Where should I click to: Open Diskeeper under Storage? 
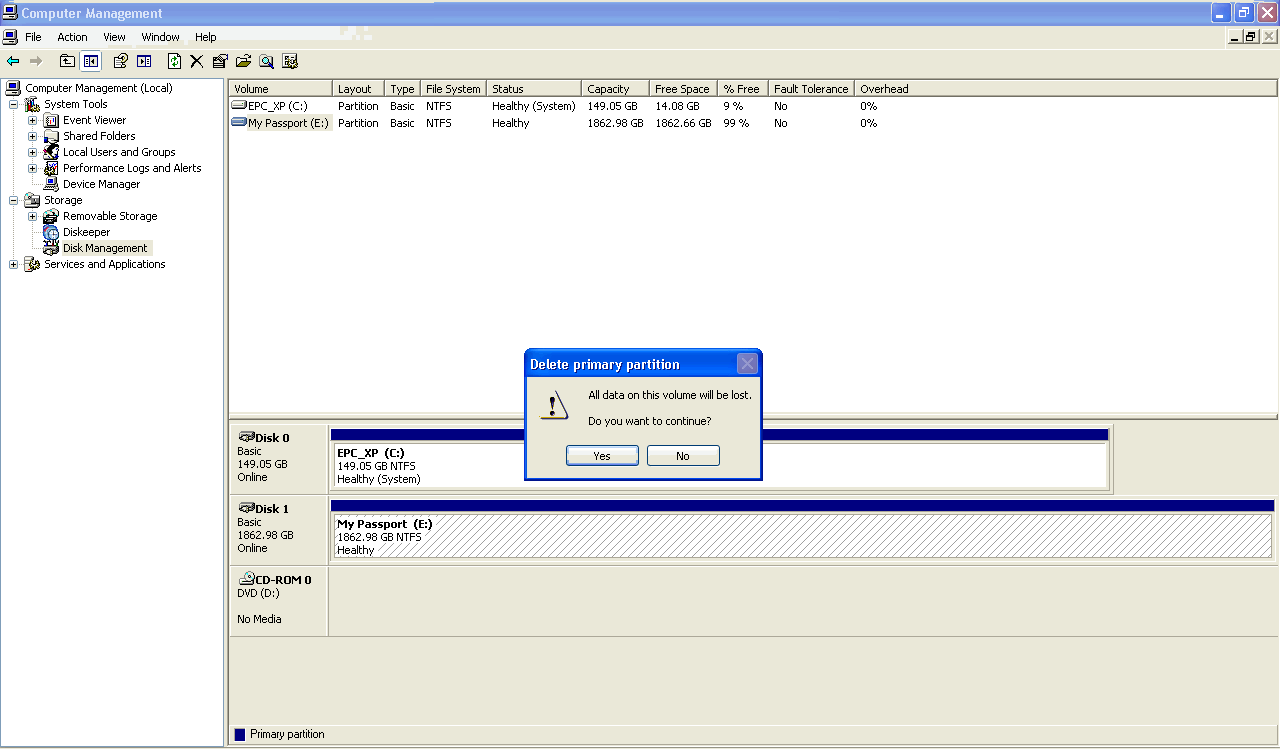coord(86,231)
